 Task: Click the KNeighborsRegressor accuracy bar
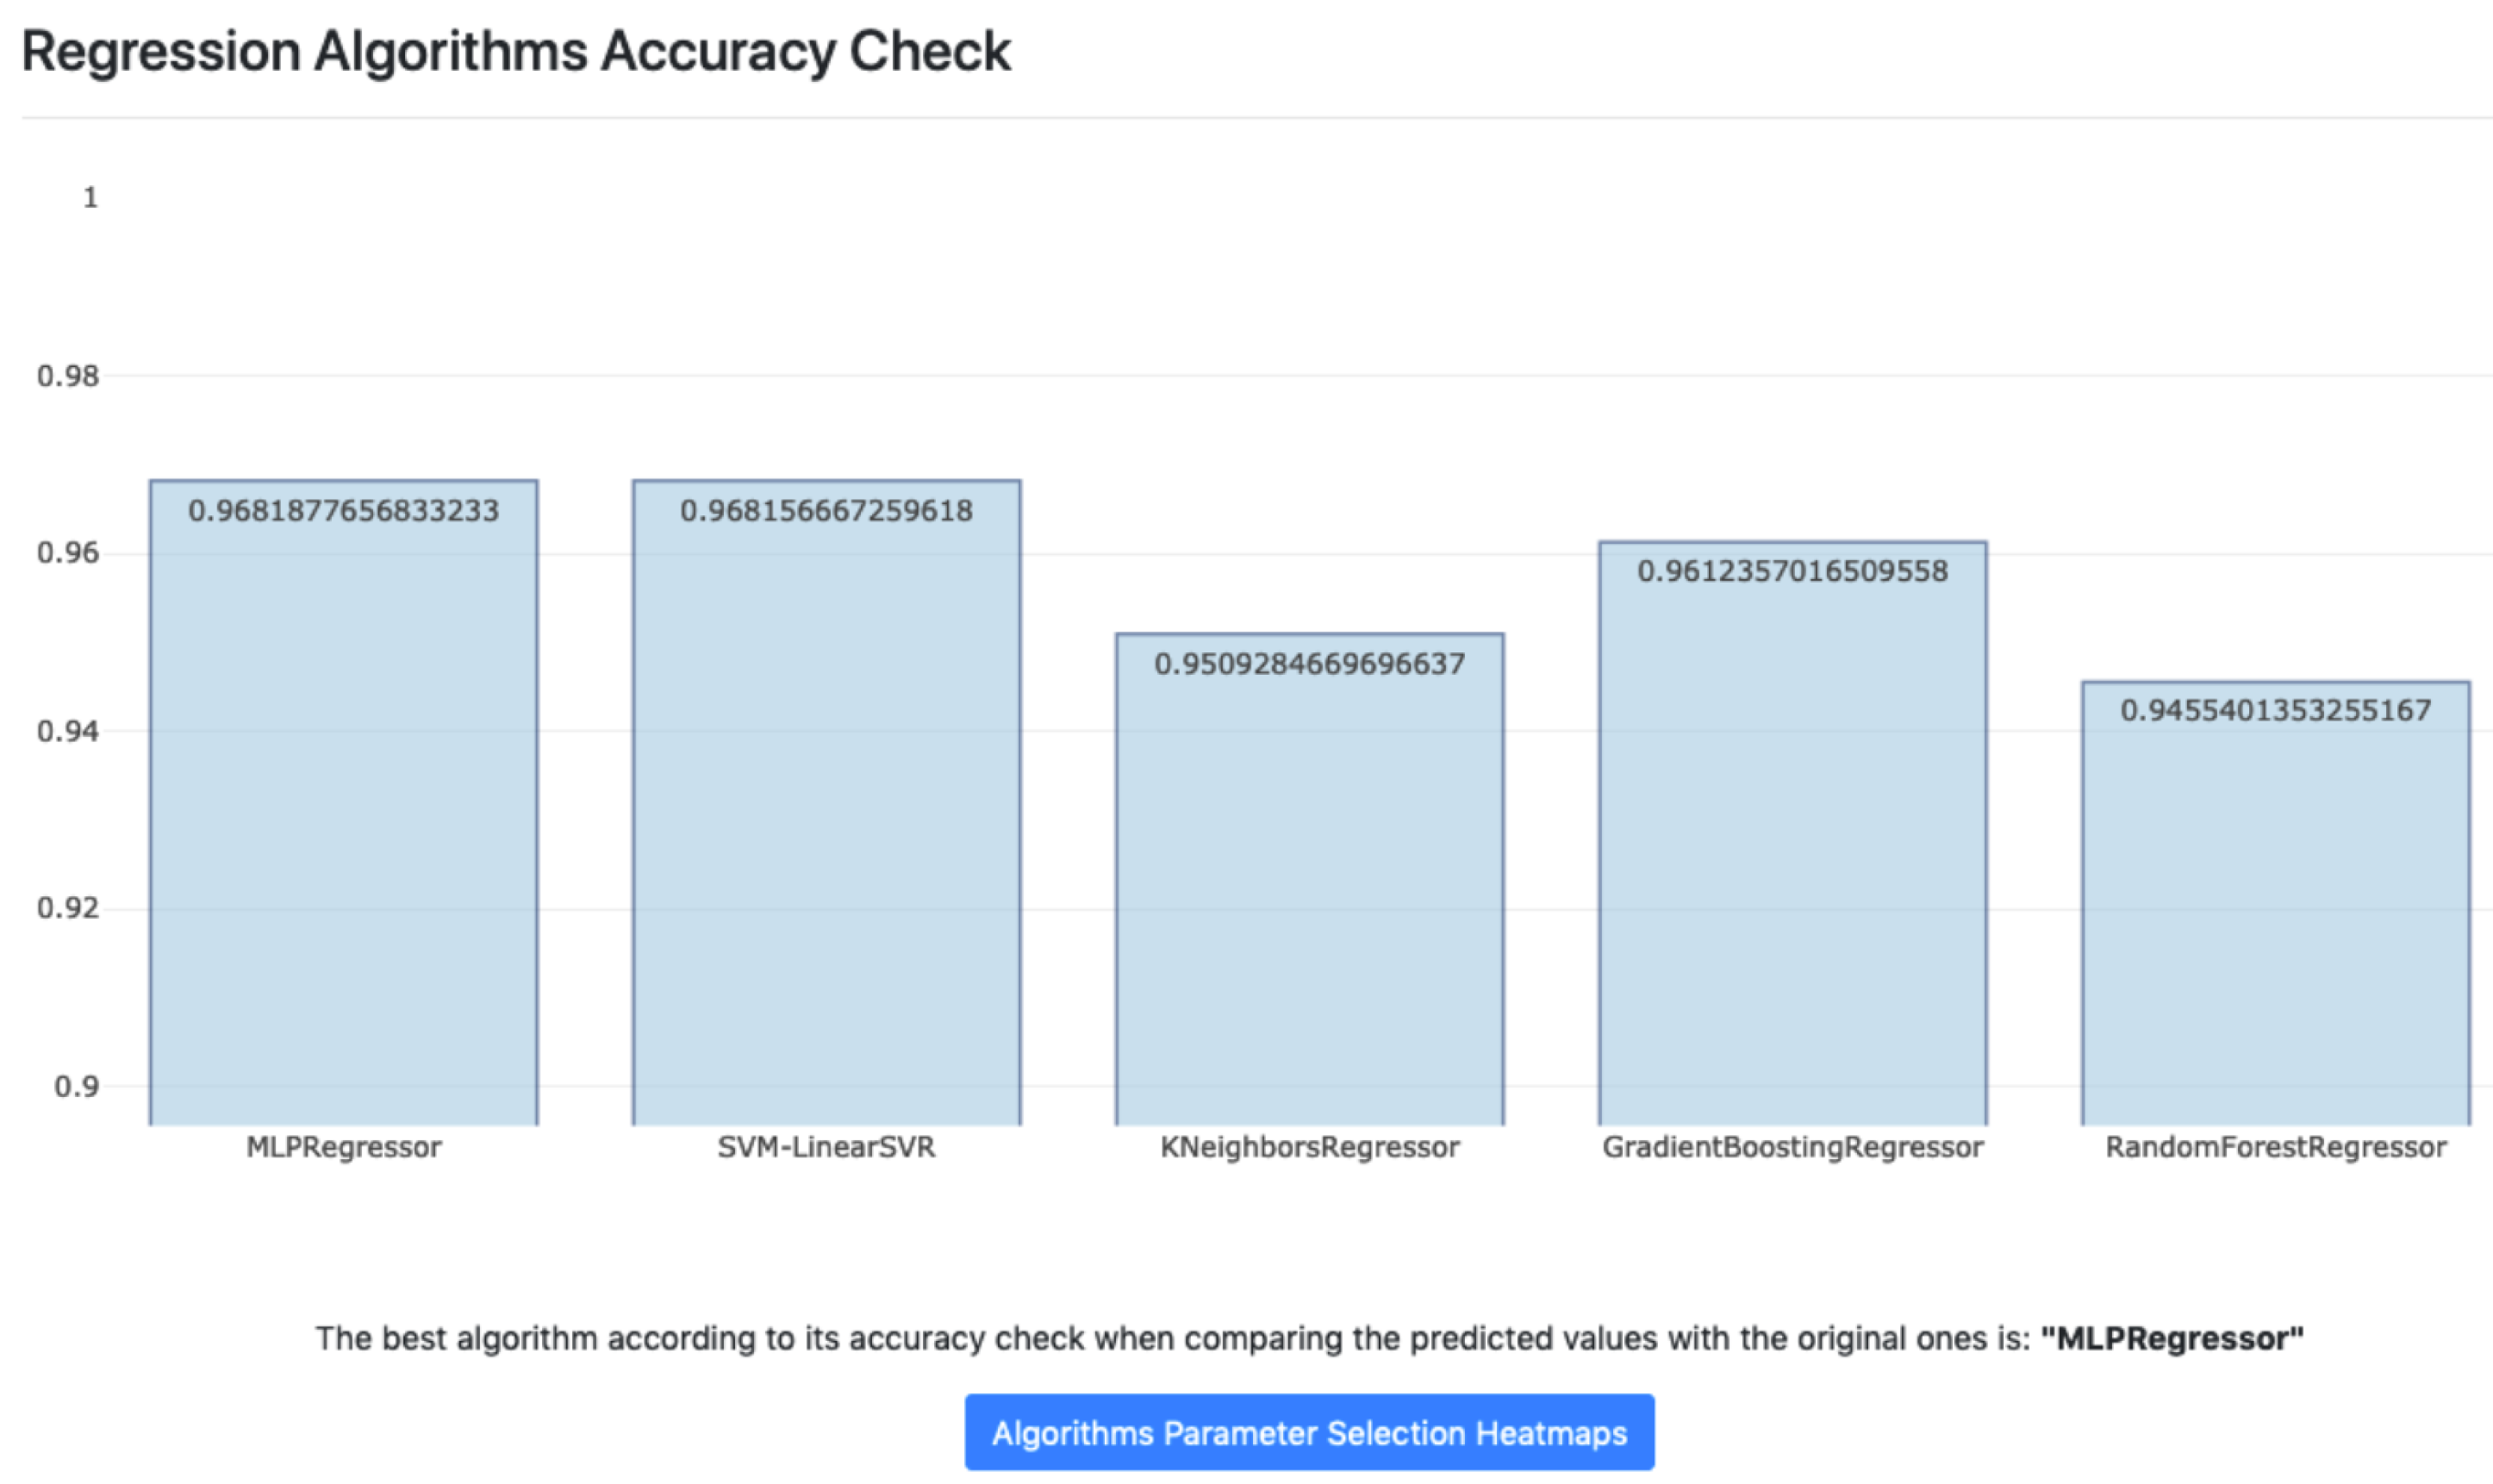pos(1309,890)
